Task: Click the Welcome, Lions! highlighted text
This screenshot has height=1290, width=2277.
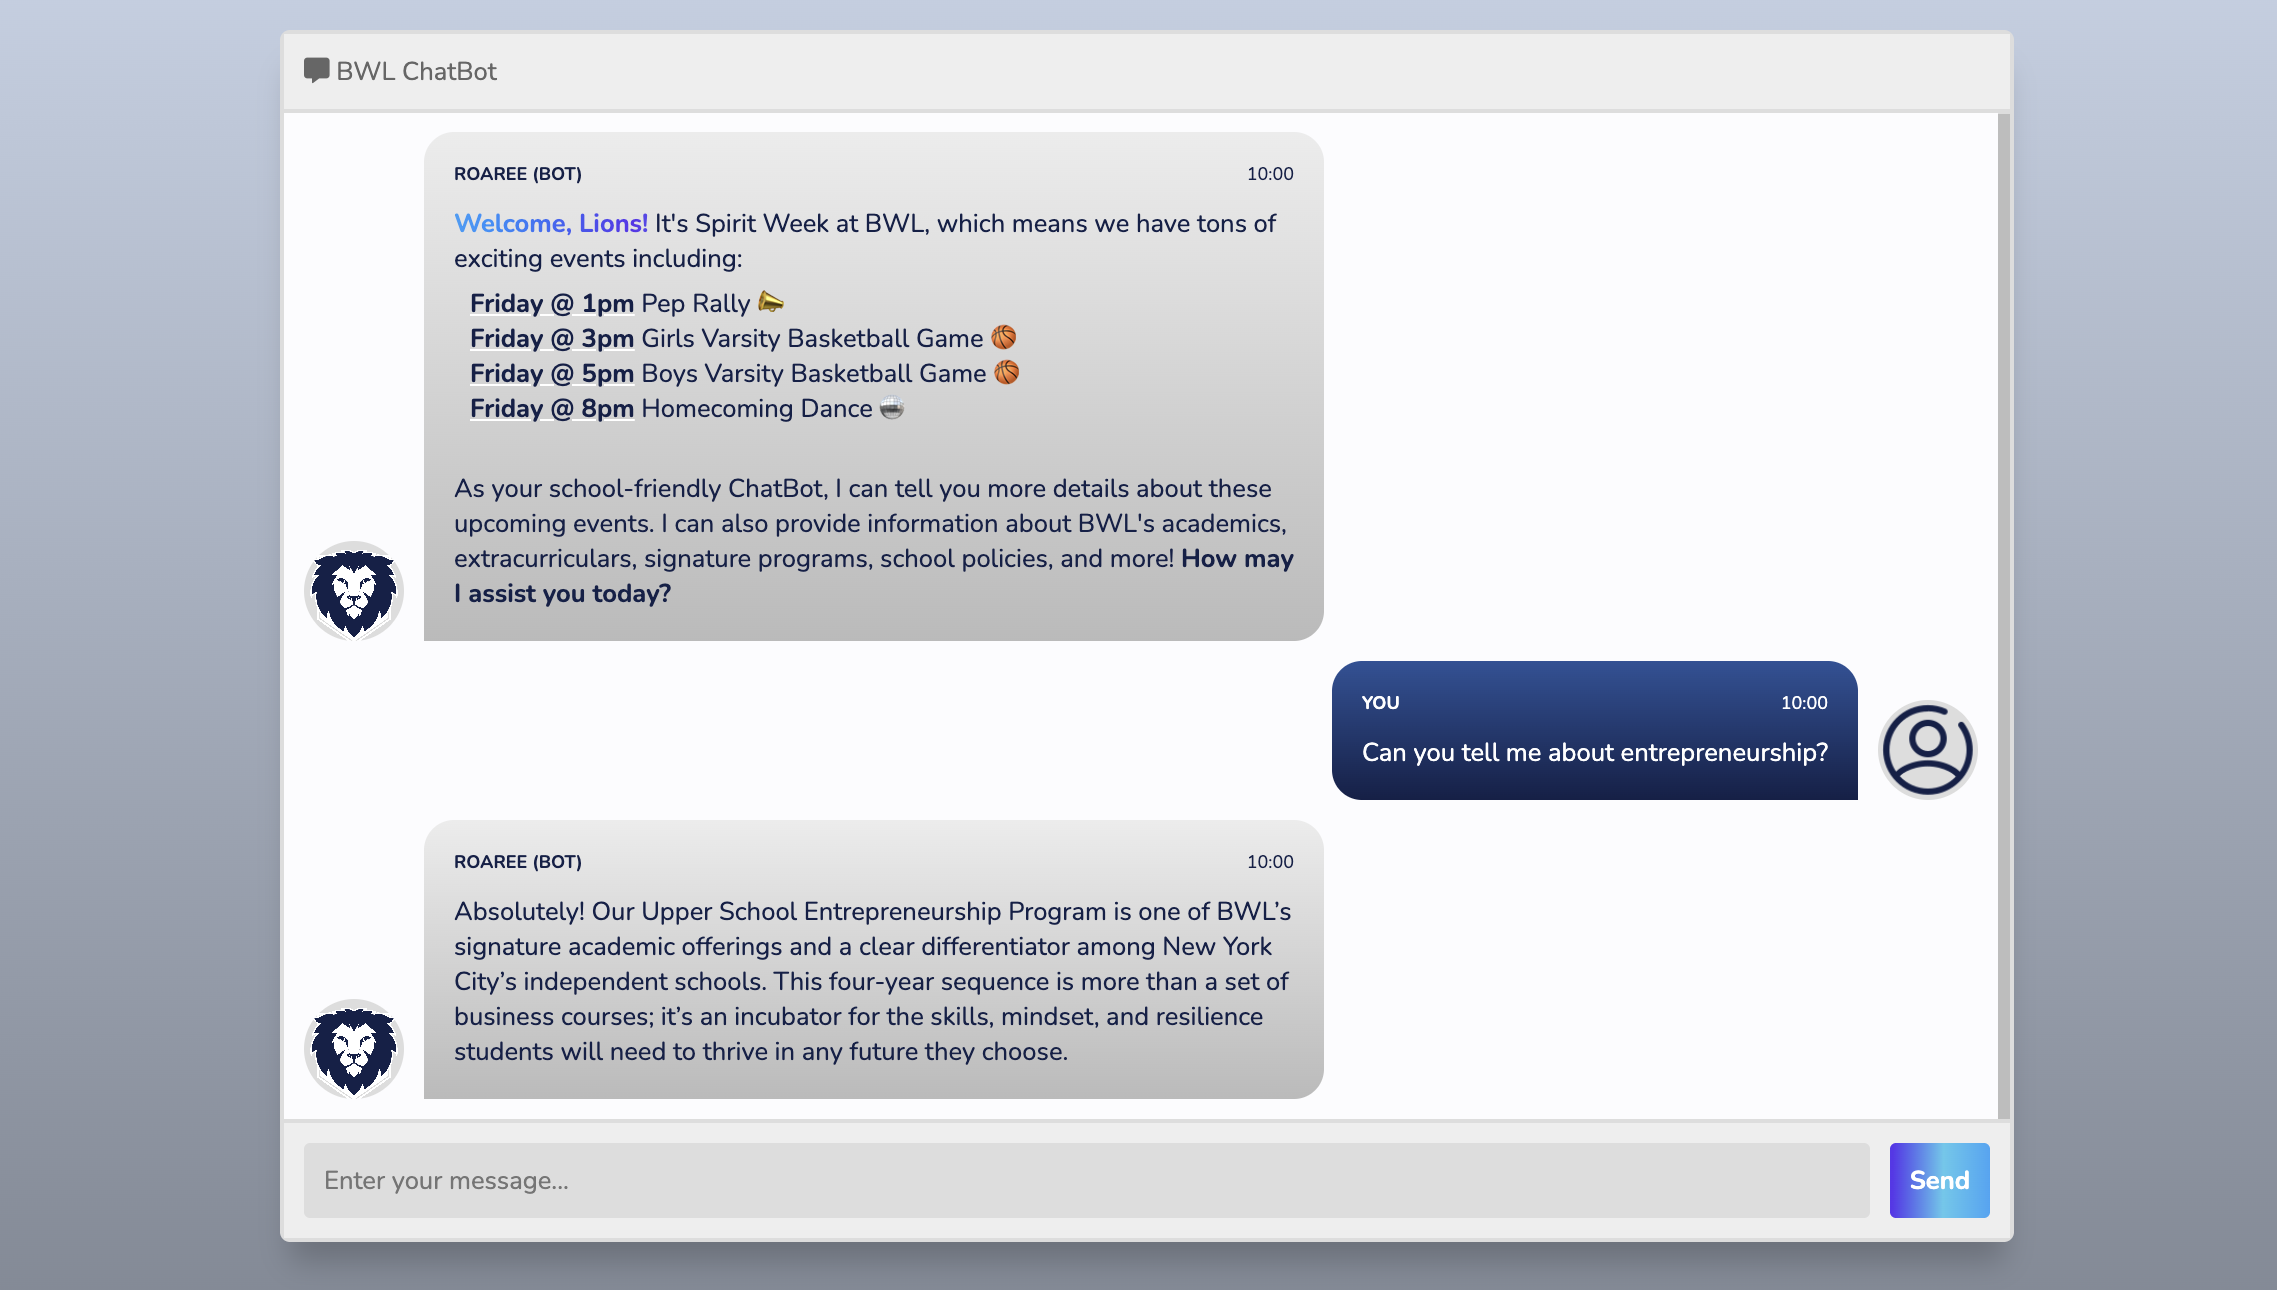Action: (x=550, y=223)
